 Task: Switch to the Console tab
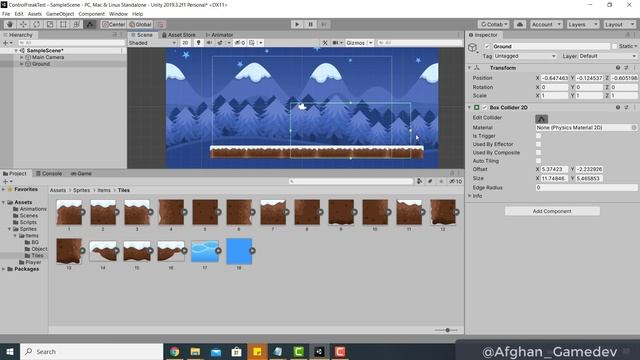(x=49, y=173)
